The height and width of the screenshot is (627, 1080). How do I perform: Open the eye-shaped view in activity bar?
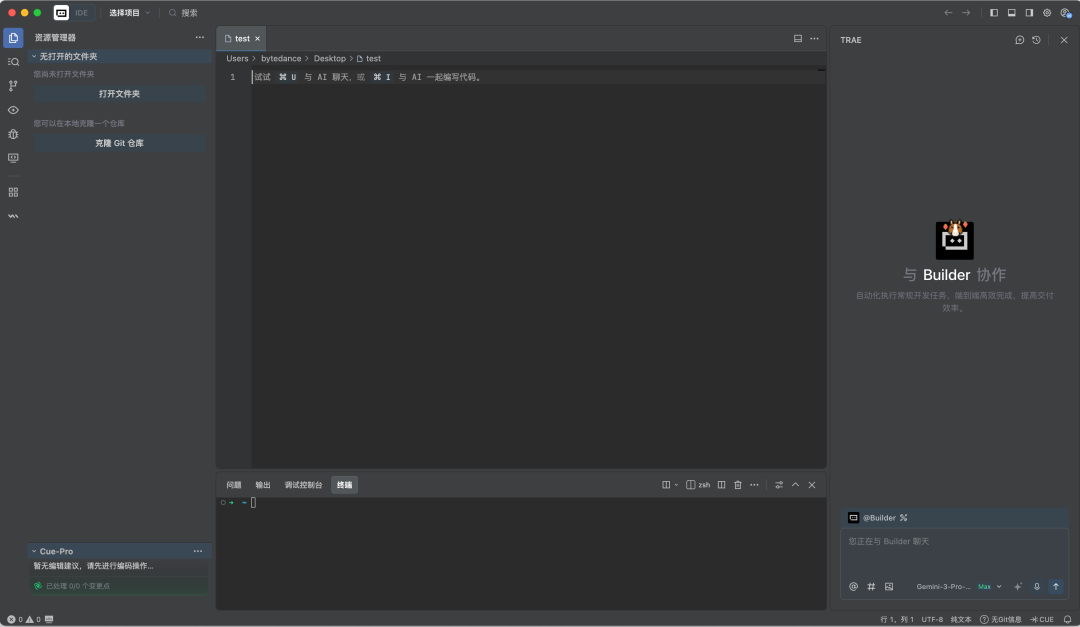point(13,110)
